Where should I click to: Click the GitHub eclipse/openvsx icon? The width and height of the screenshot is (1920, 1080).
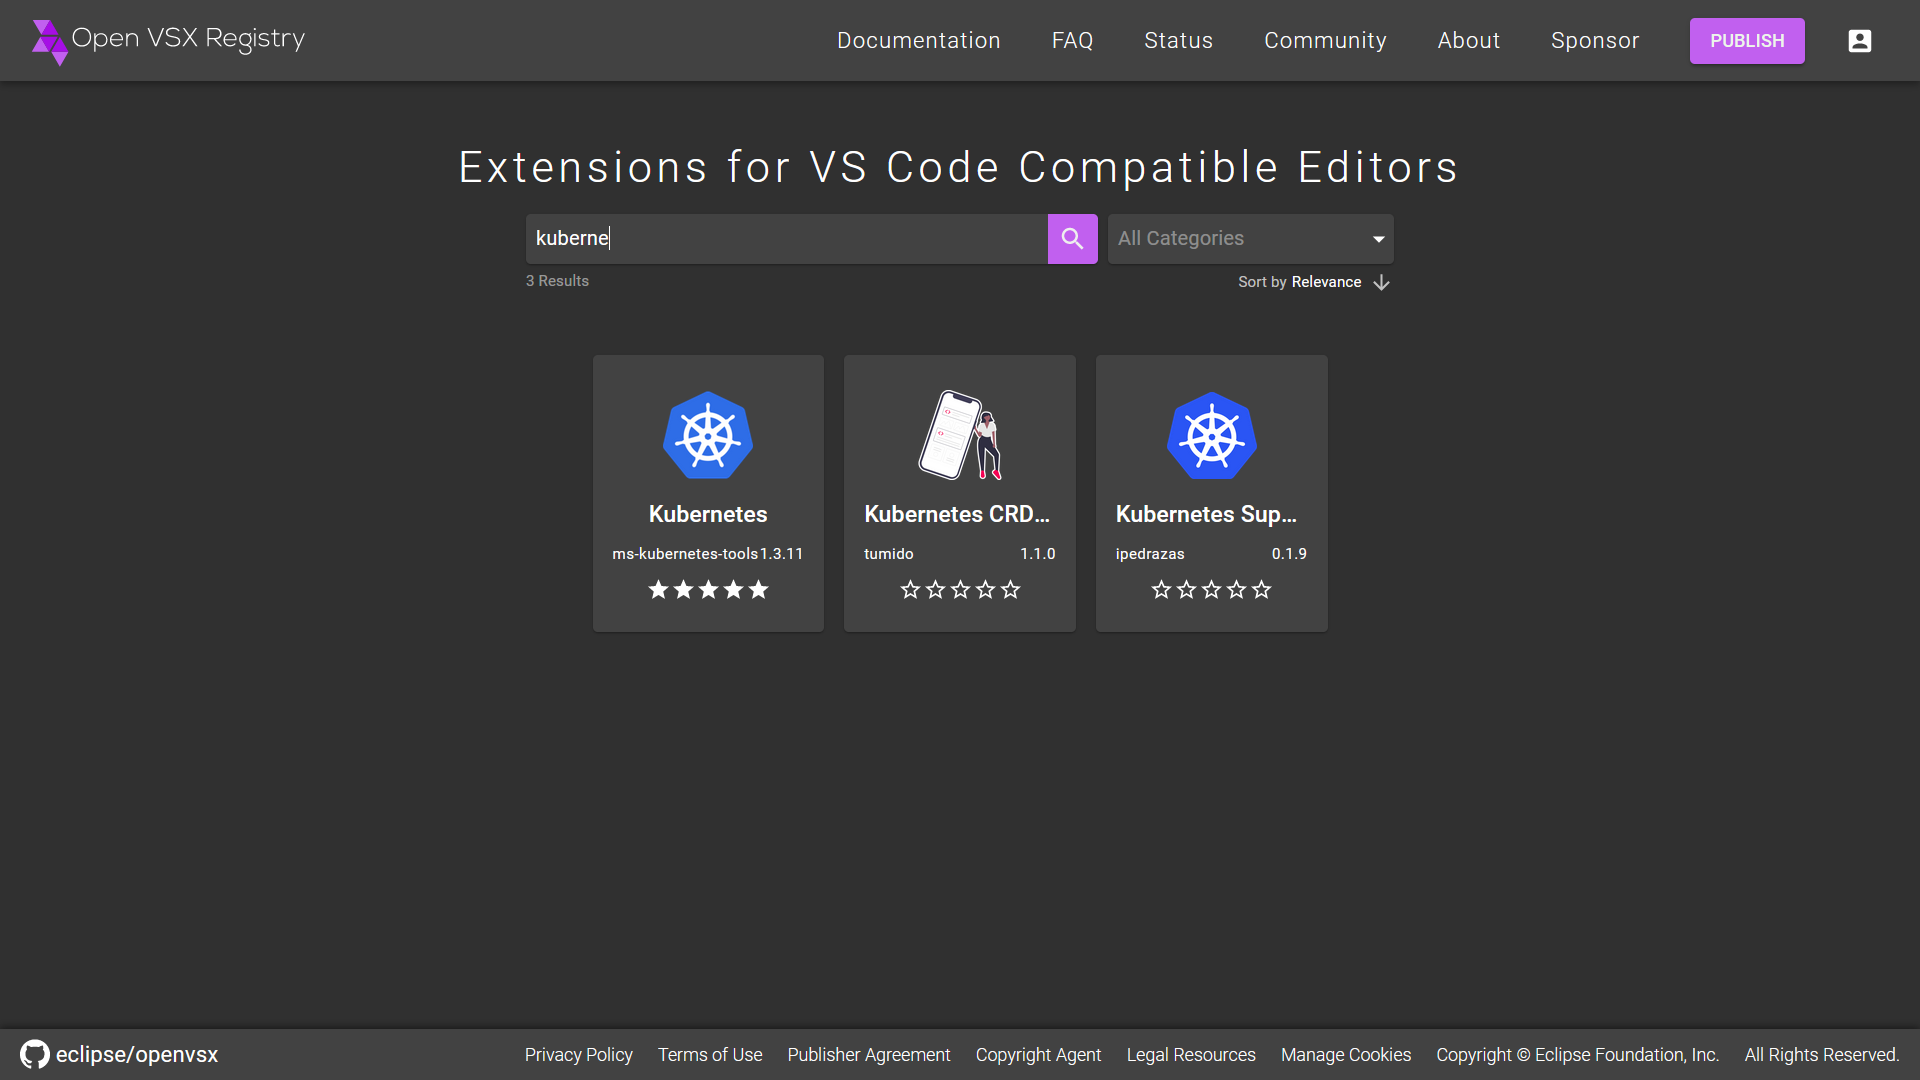pyautogui.click(x=35, y=1054)
